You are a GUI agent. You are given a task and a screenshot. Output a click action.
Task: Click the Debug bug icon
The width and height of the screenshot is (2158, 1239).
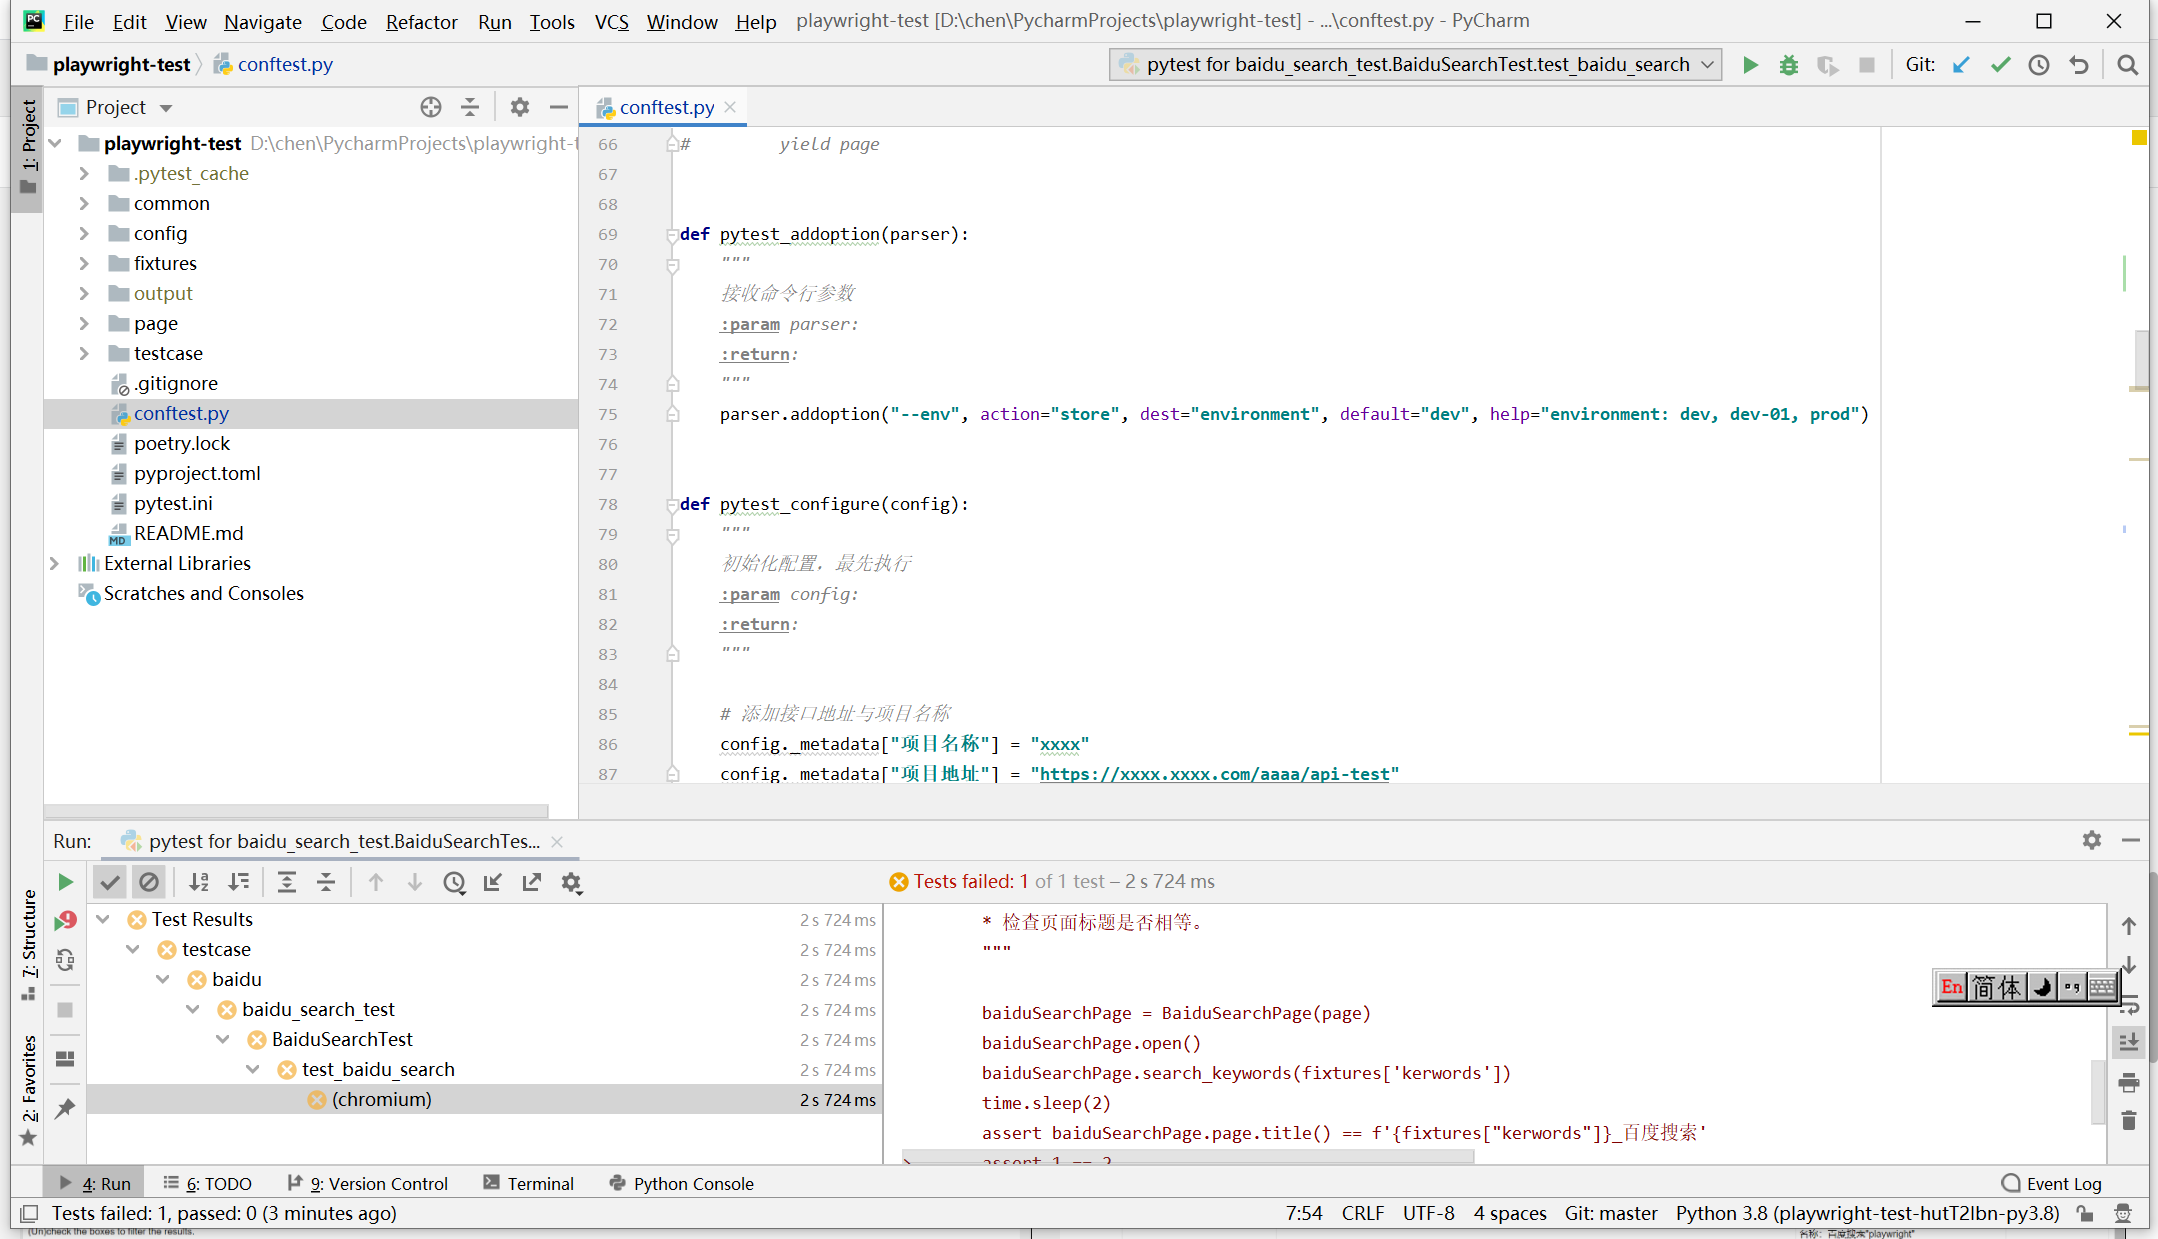tap(1789, 65)
